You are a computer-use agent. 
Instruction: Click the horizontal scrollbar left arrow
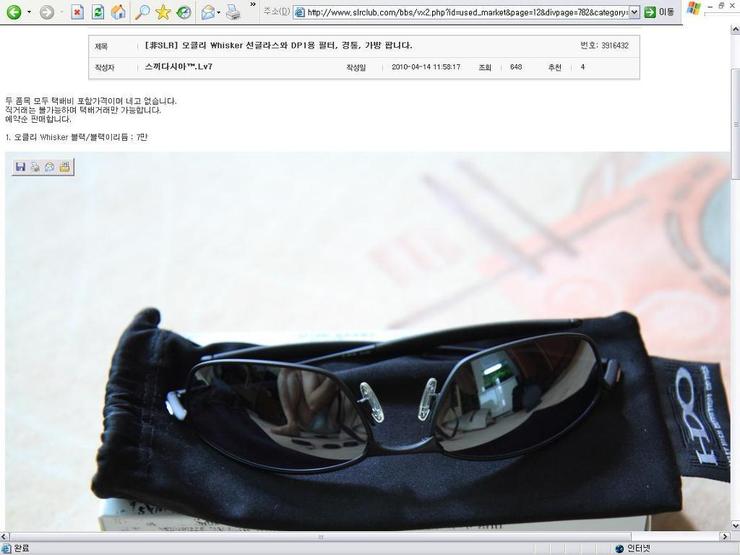click(4, 537)
